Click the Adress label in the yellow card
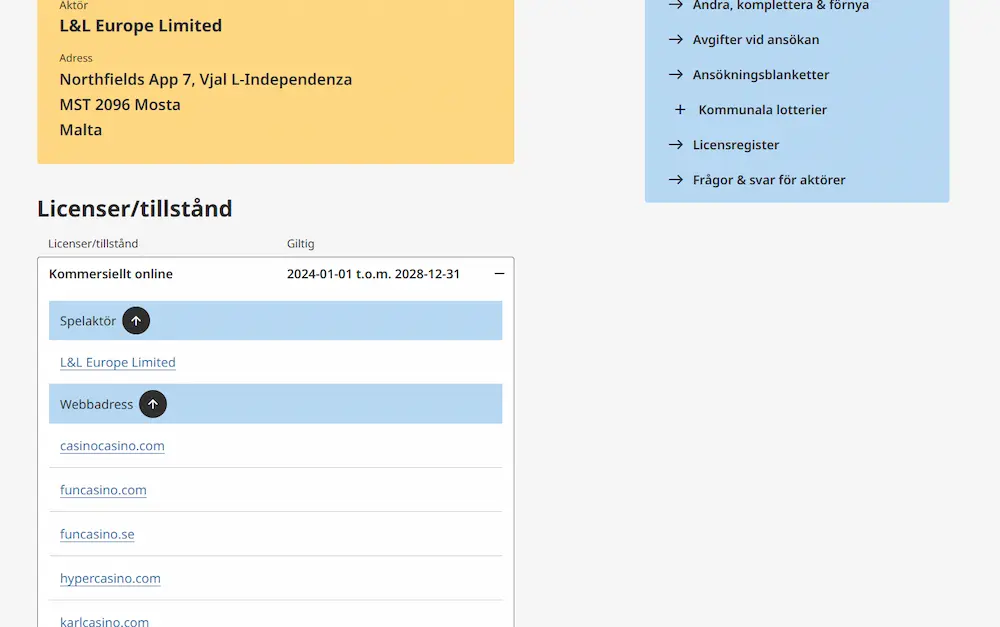 [76, 58]
